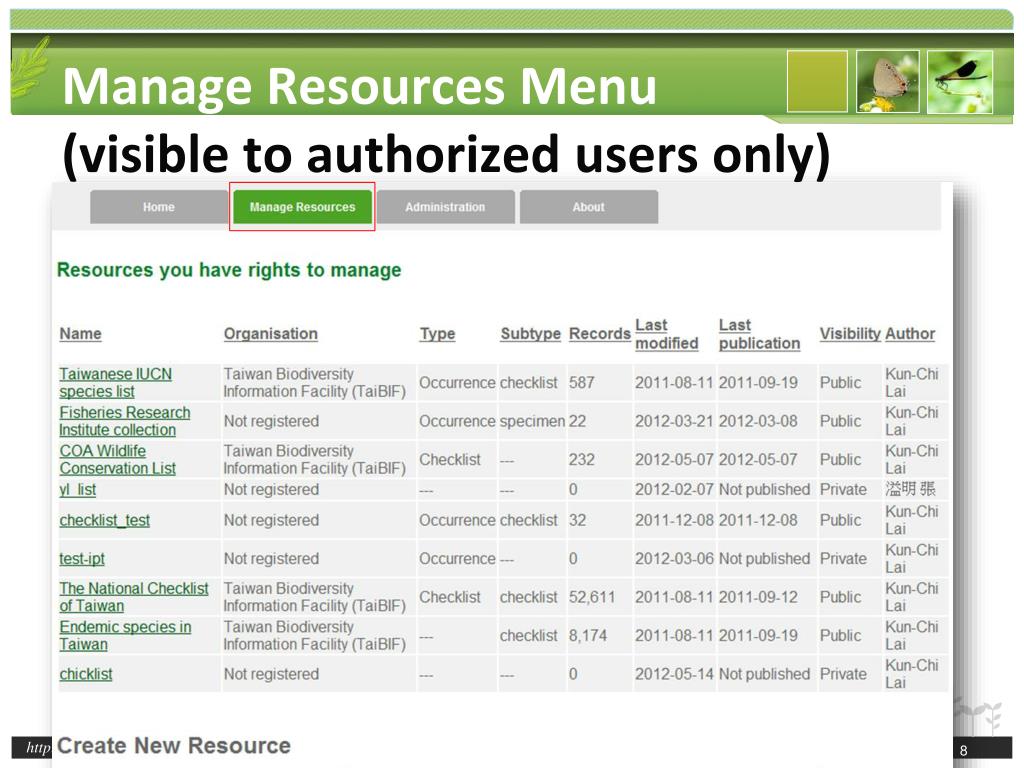Click Occurrence type in checklist_test row
This screenshot has height=768, width=1024.
point(457,520)
